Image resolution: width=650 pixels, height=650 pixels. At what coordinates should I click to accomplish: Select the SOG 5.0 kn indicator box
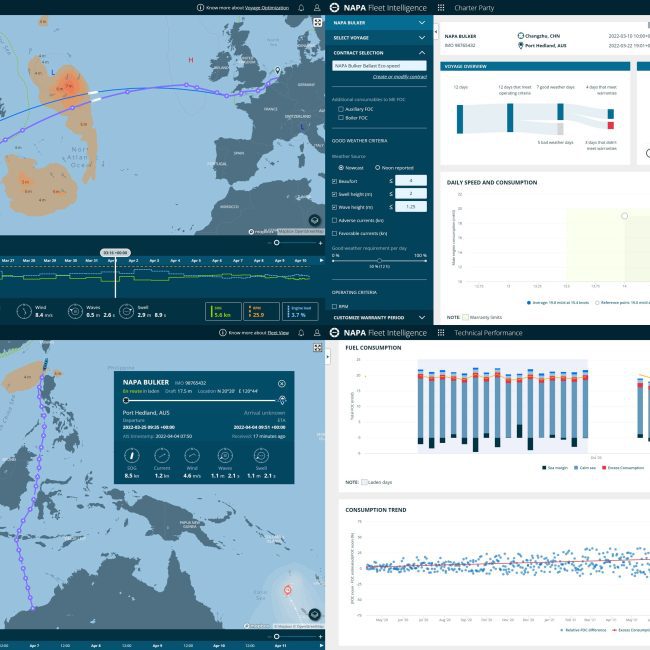[x=223, y=311]
